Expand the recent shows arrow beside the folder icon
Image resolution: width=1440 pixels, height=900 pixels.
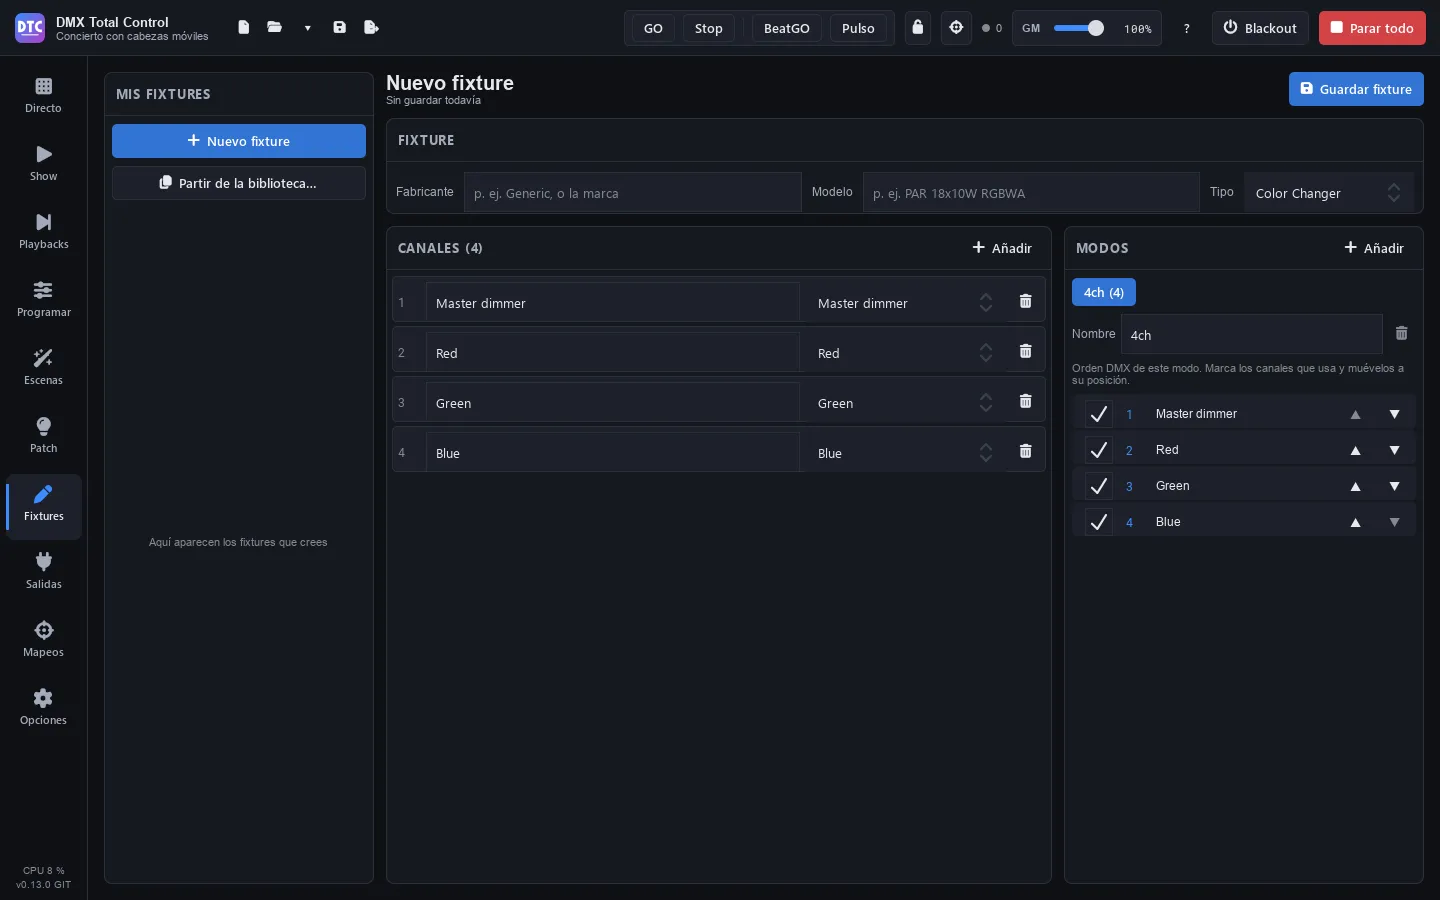(x=307, y=28)
